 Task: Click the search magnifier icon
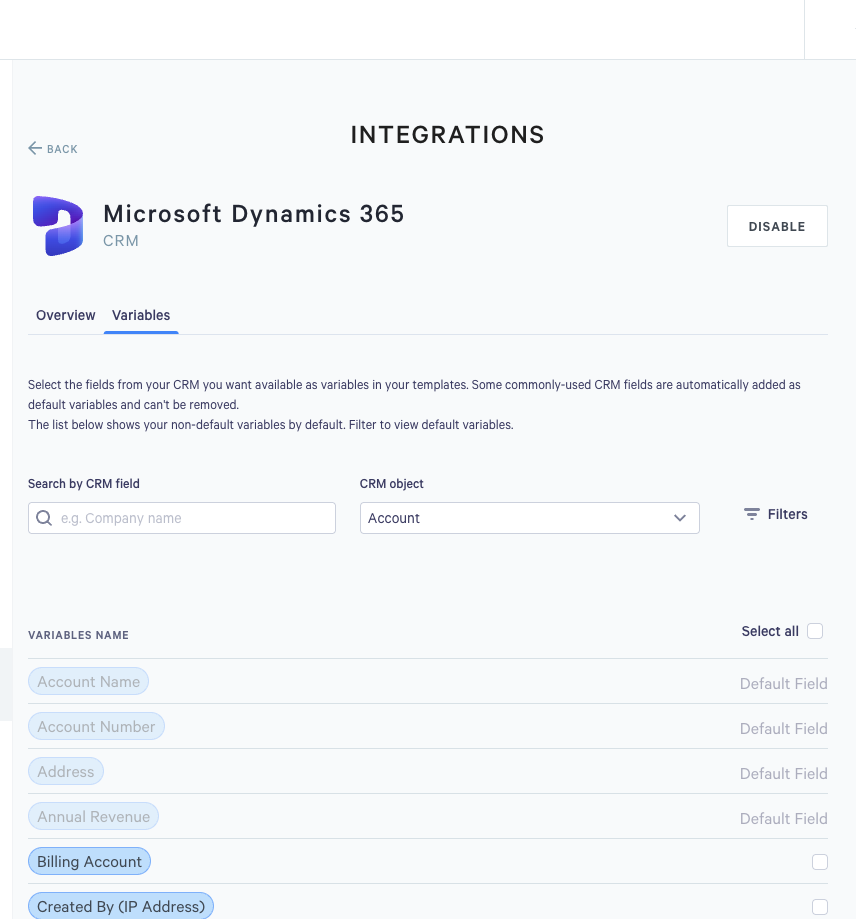point(44,518)
